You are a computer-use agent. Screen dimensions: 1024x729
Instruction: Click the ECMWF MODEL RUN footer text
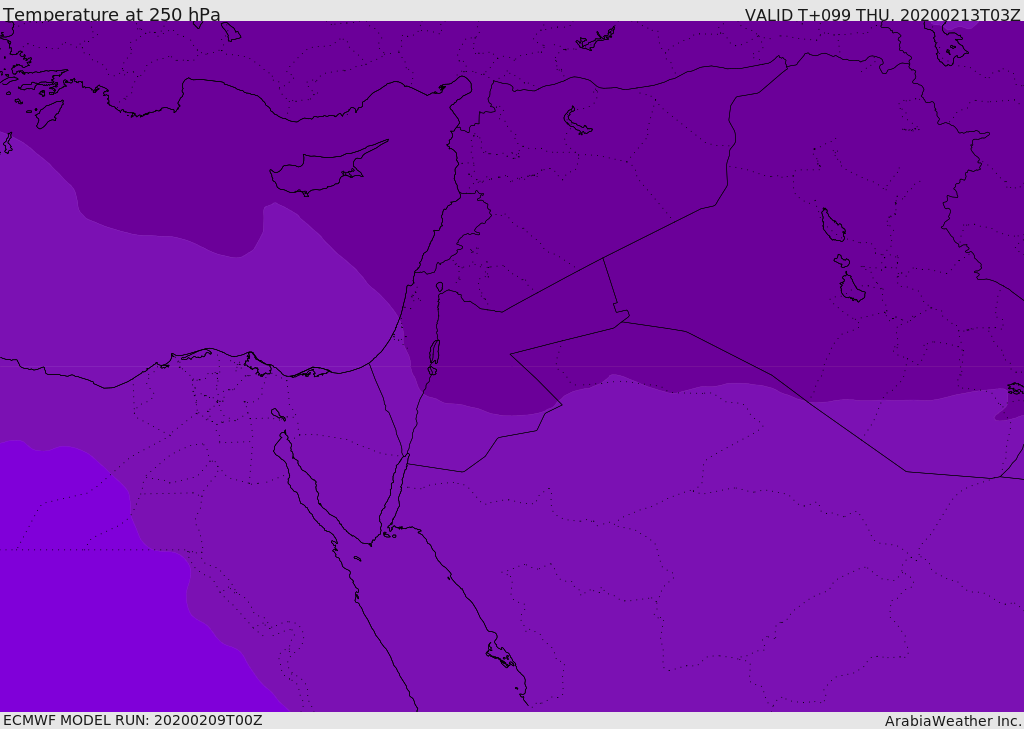[132, 720]
